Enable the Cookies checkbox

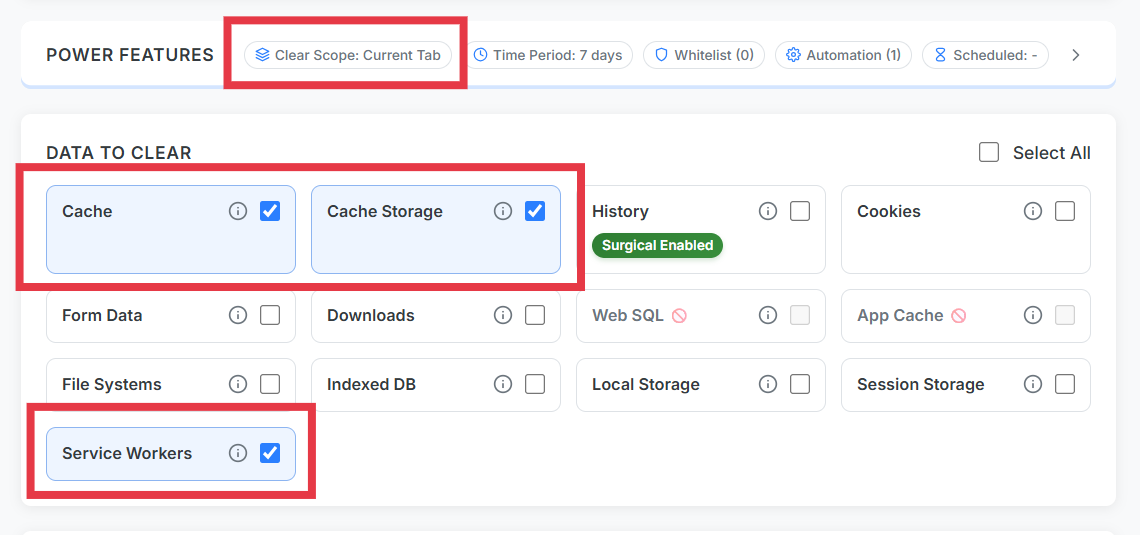point(1065,212)
